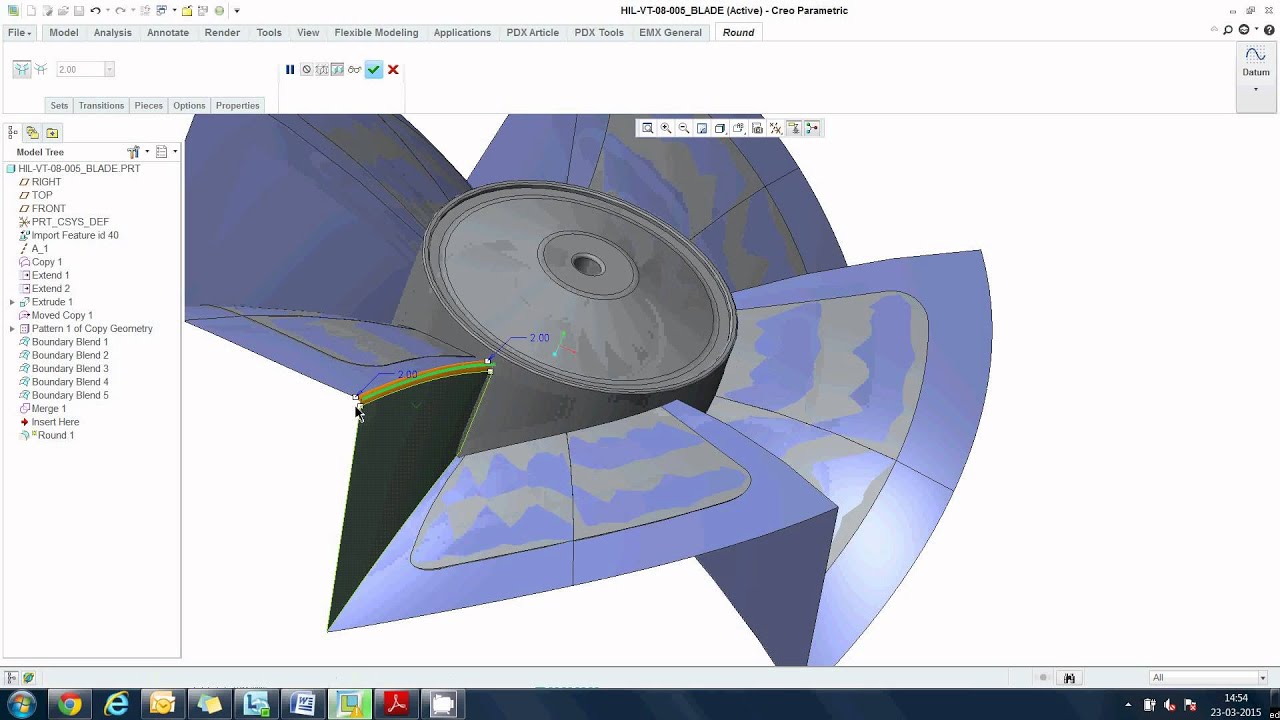Click the Save icon in quick access toolbar

(78, 10)
